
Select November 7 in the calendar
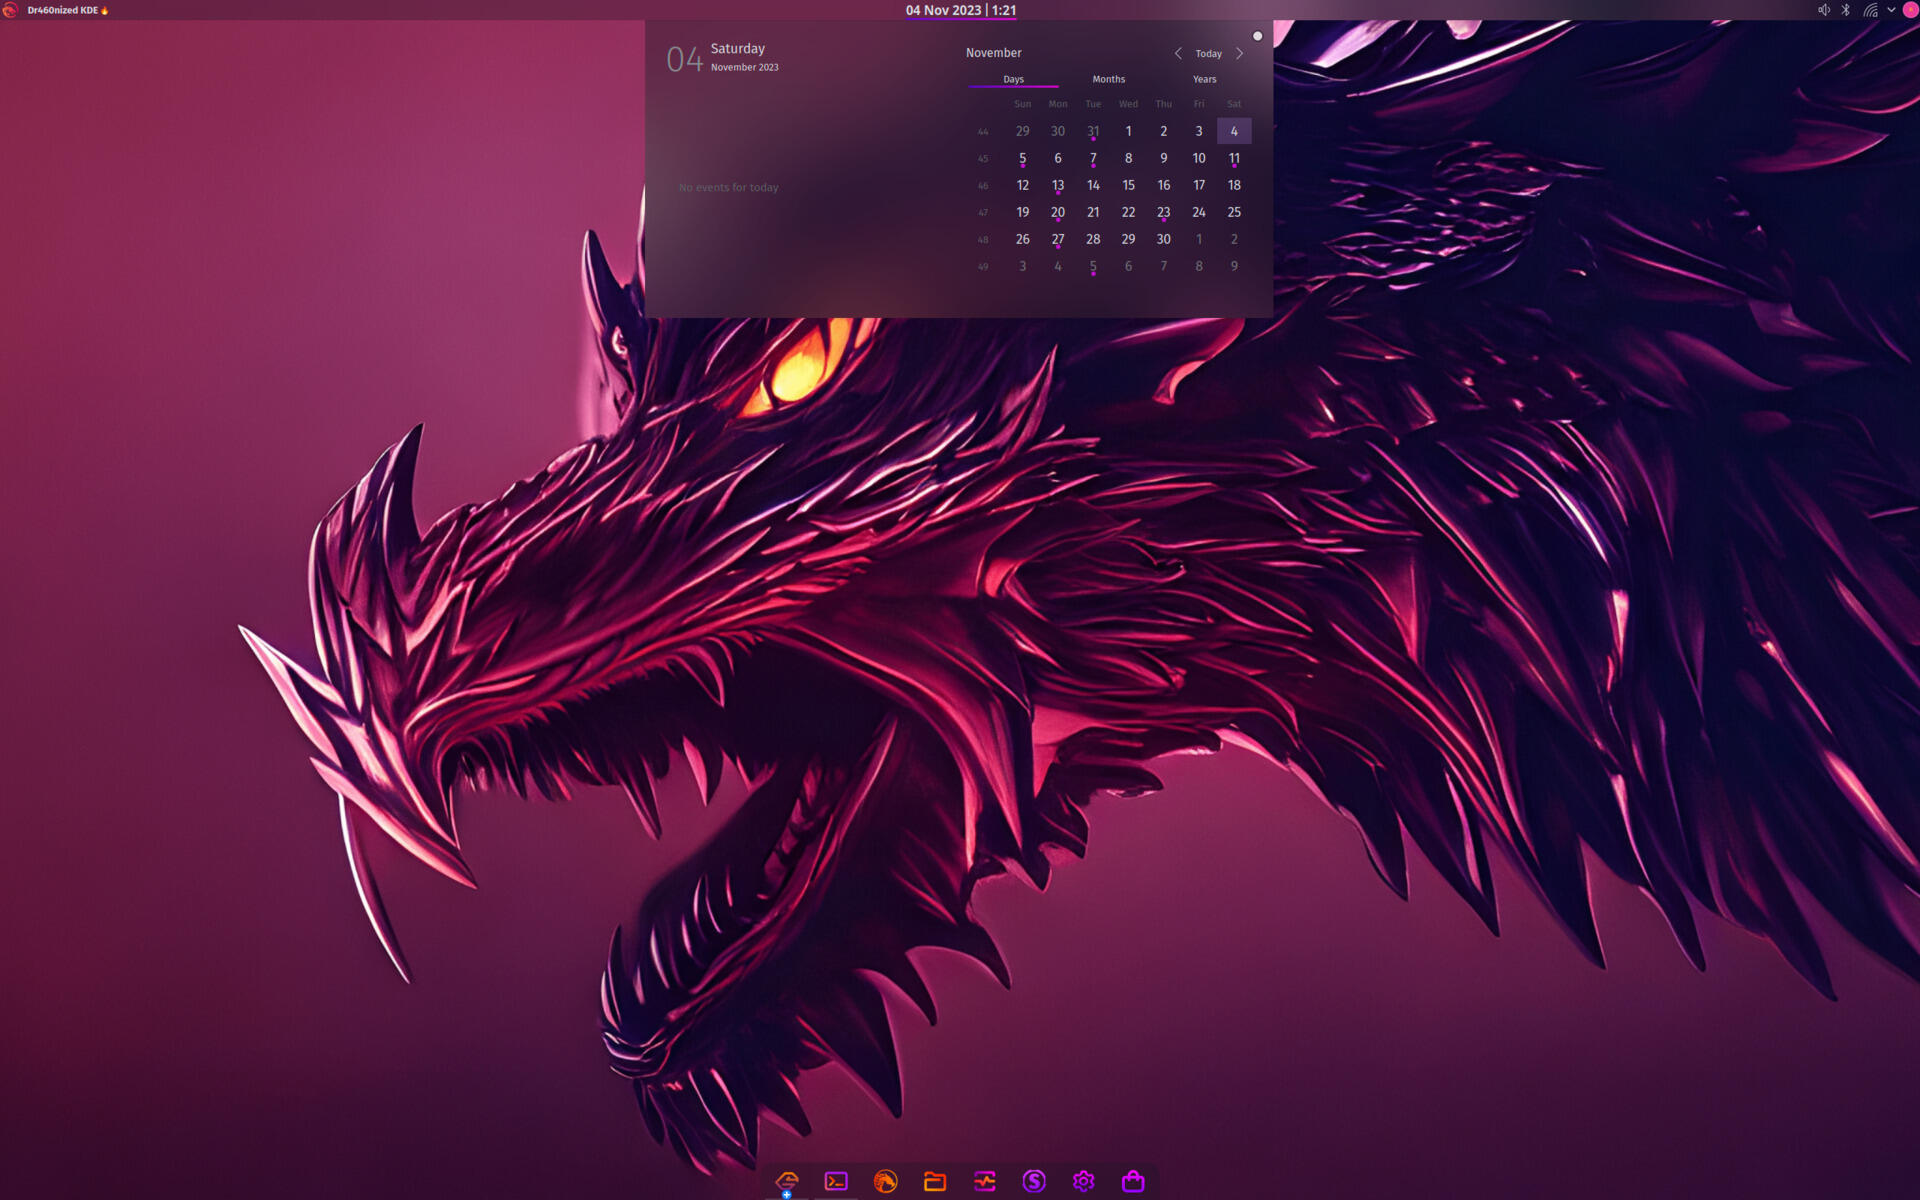coord(1093,158)
